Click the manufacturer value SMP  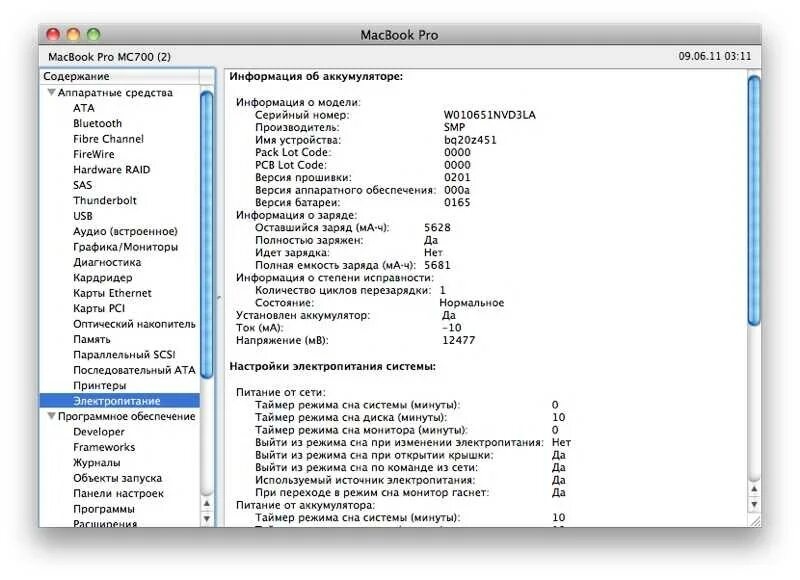pos(454,127)
